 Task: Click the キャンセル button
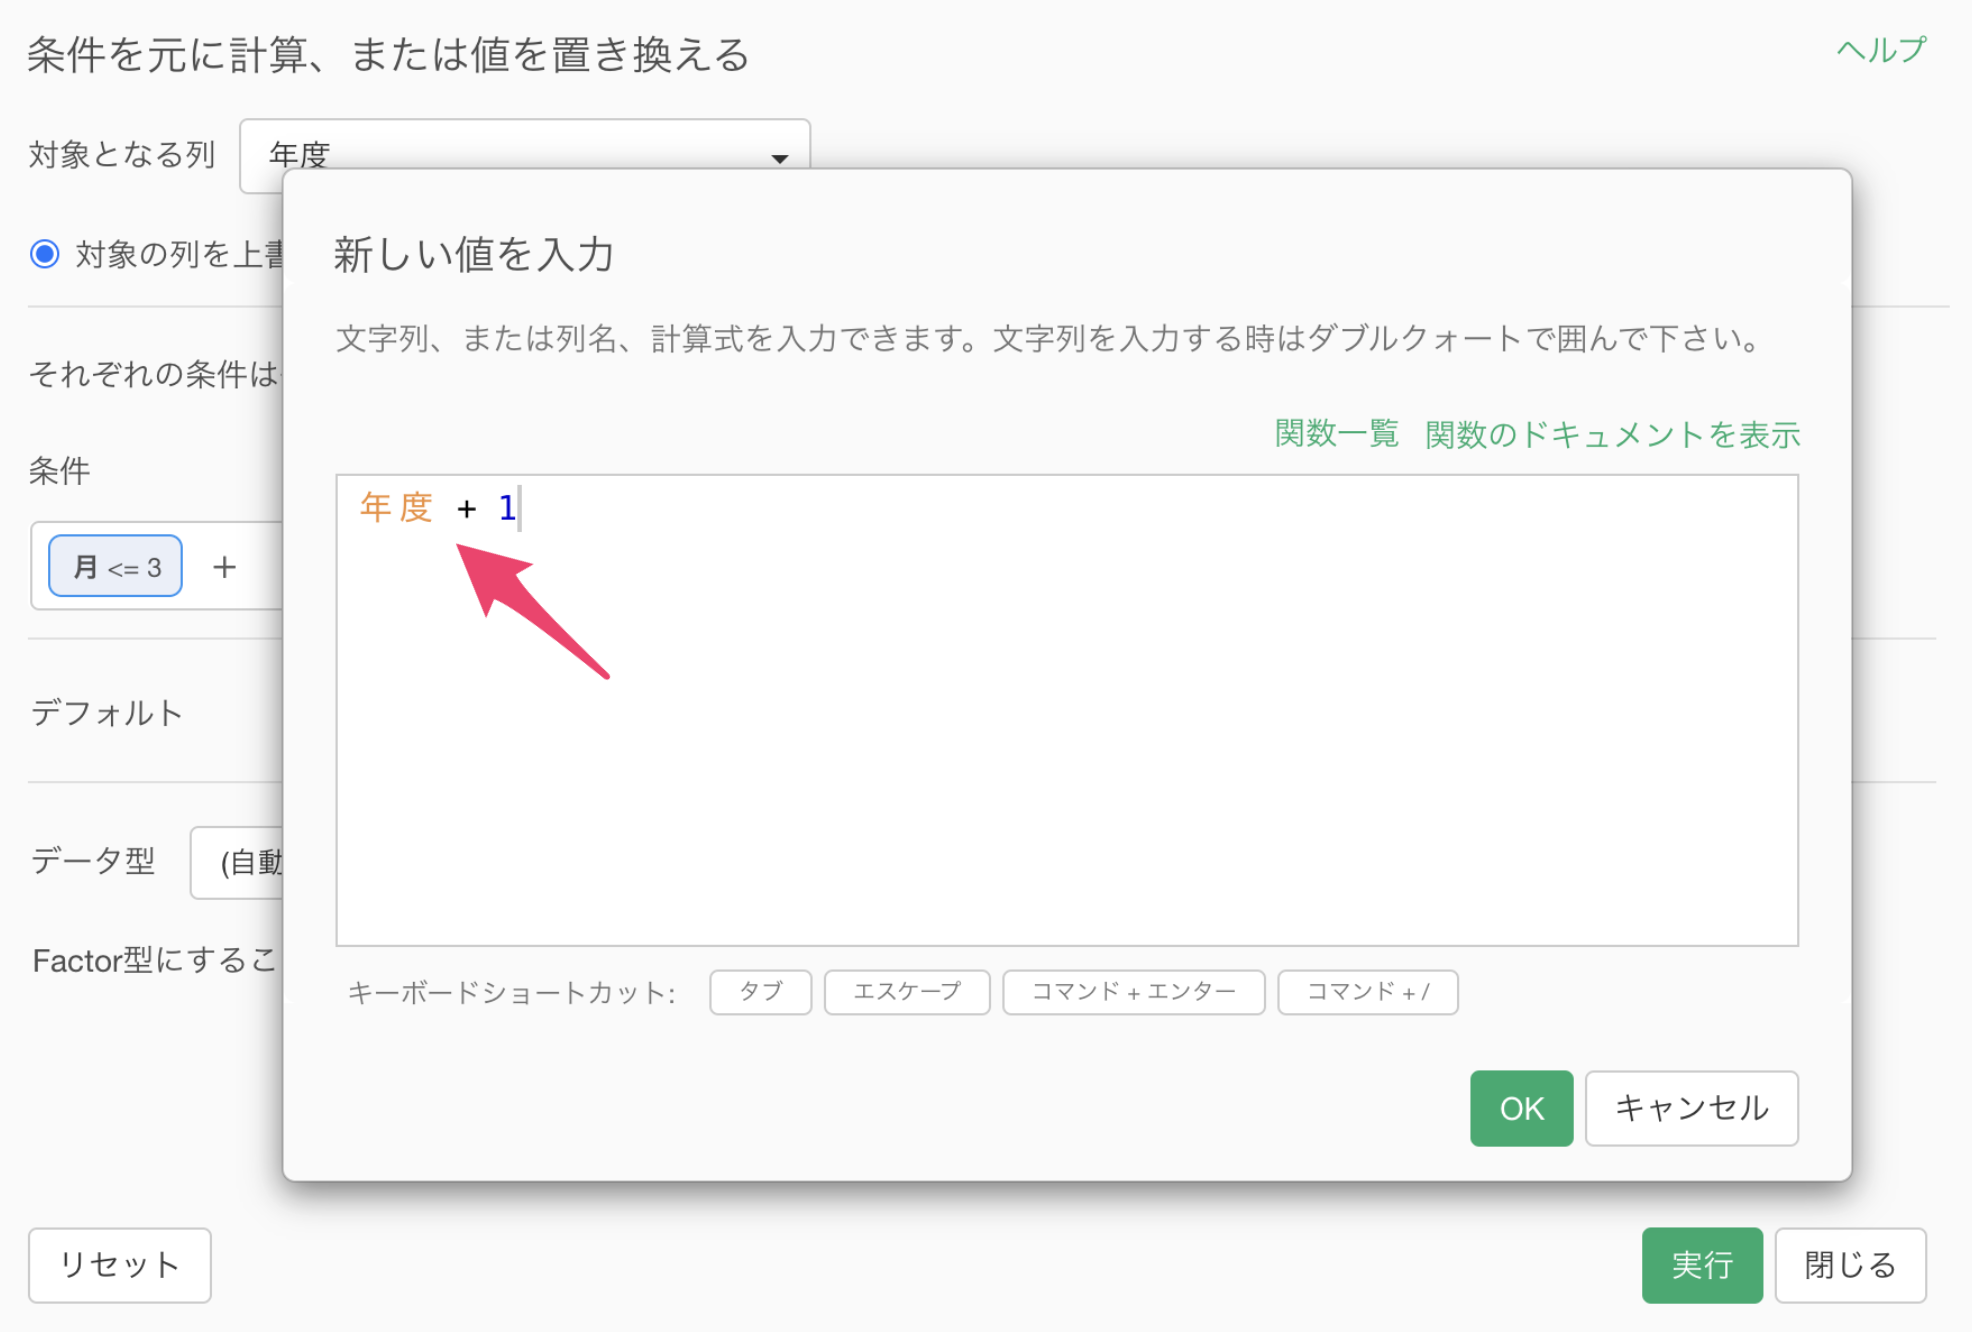point(1691,1108)
